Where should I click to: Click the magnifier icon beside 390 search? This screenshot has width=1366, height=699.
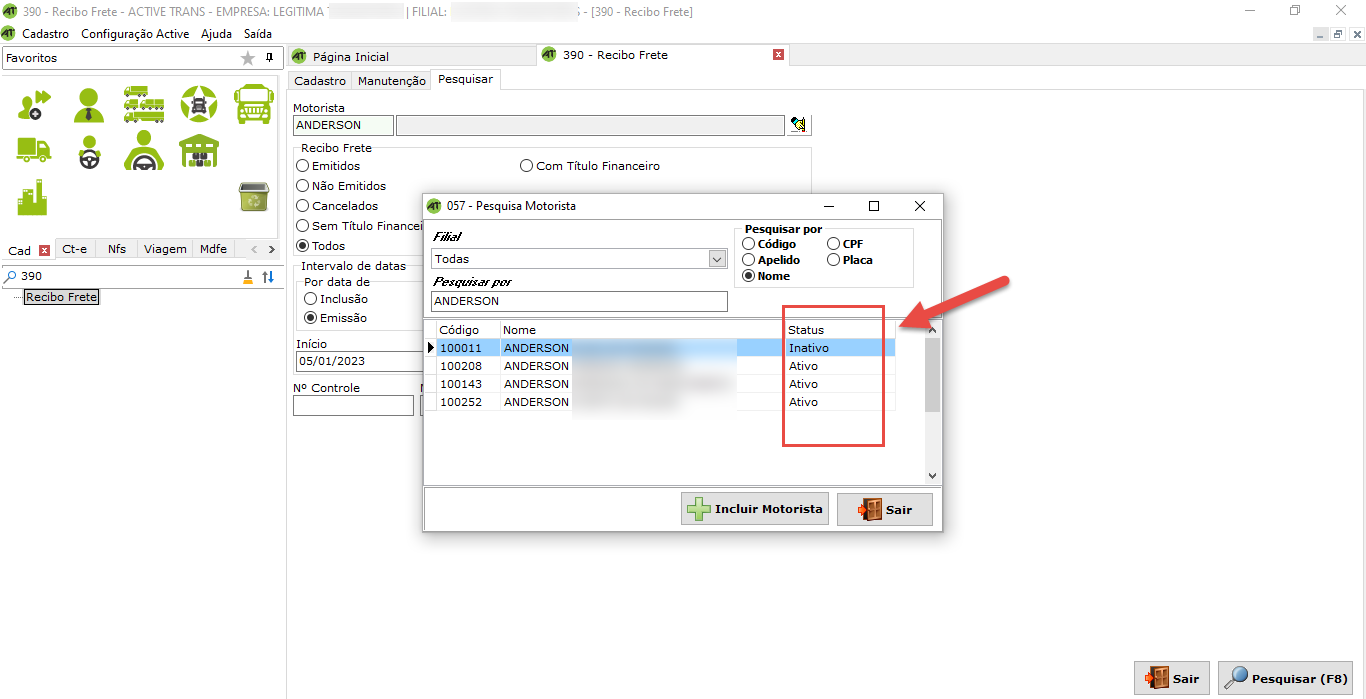coord(11,277)
